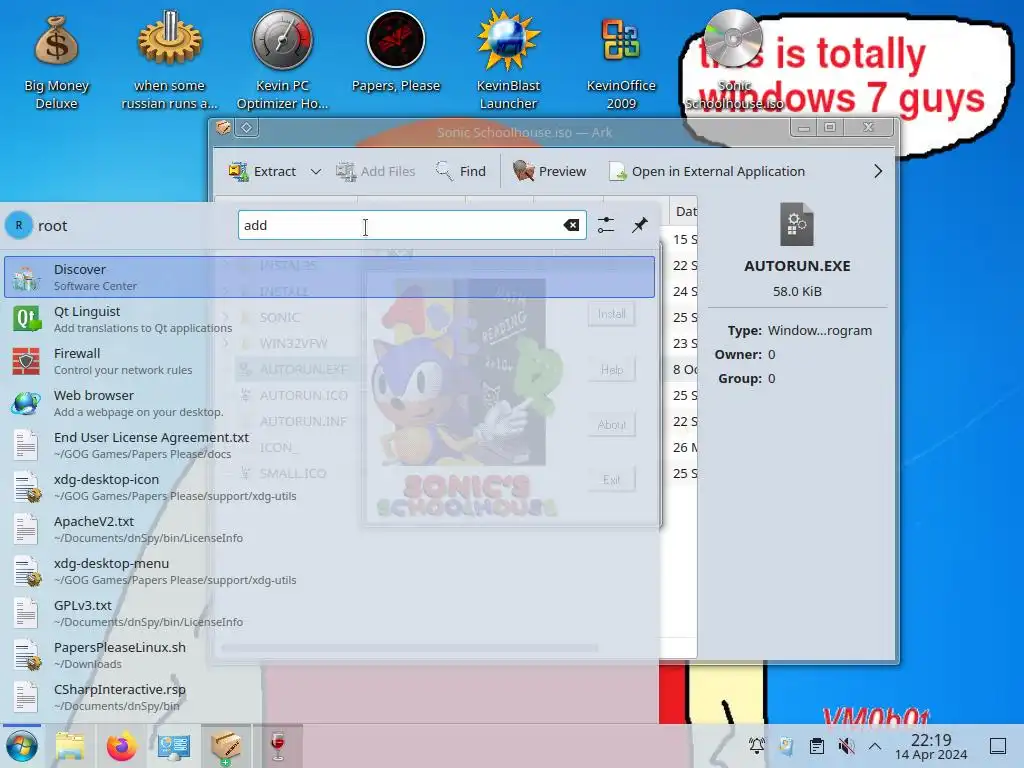
Task: Click the keep-on-all-desktops icon in Ark titlebar
Action: tap(247, 127)
